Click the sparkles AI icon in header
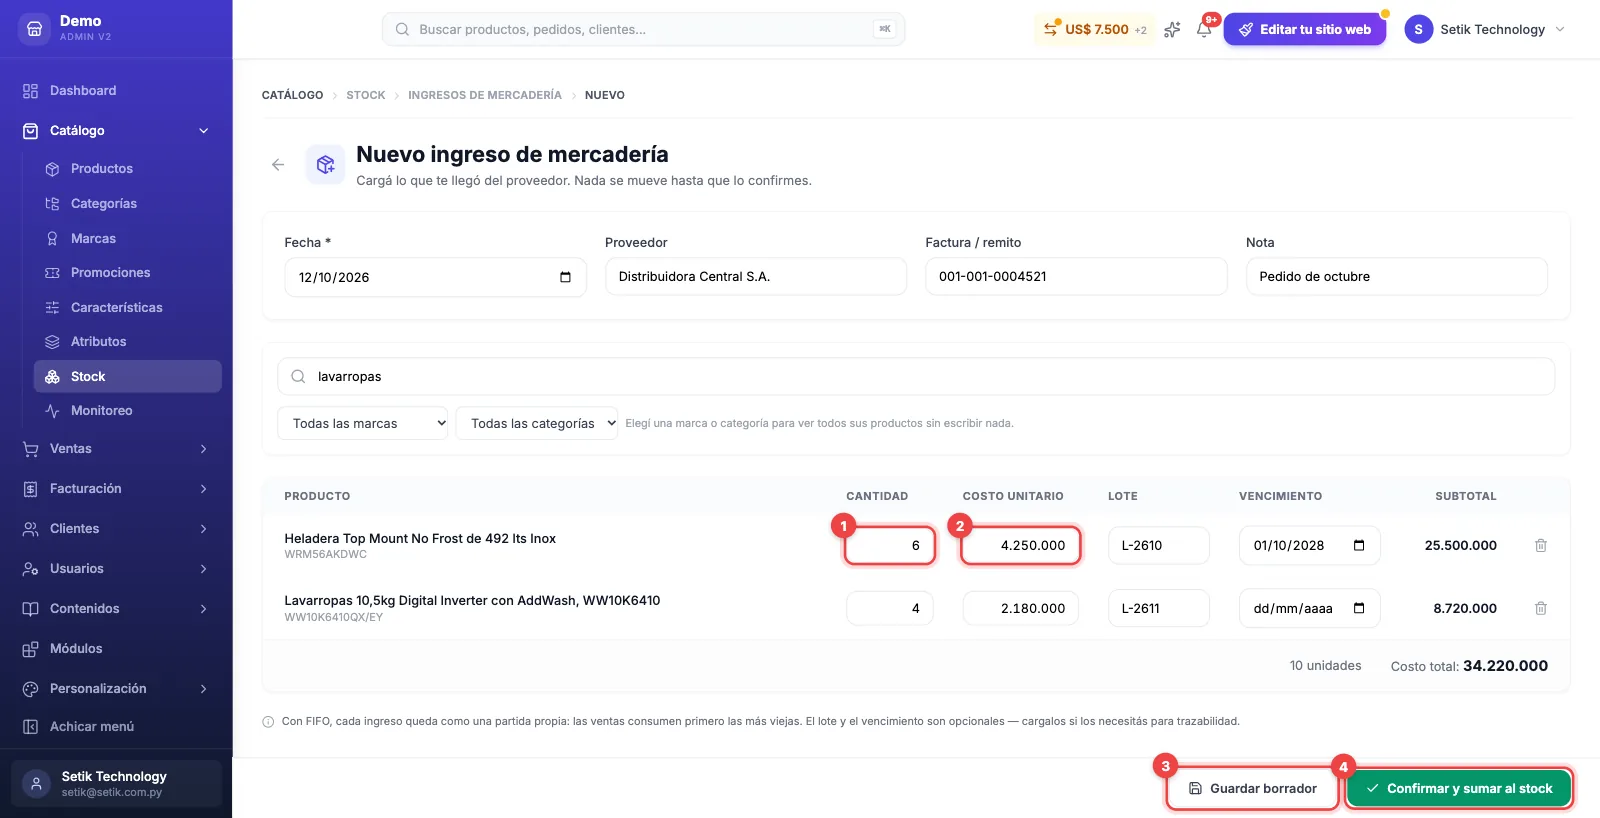The width and height of the screenshot is (1600, 818). point(1172,29)
